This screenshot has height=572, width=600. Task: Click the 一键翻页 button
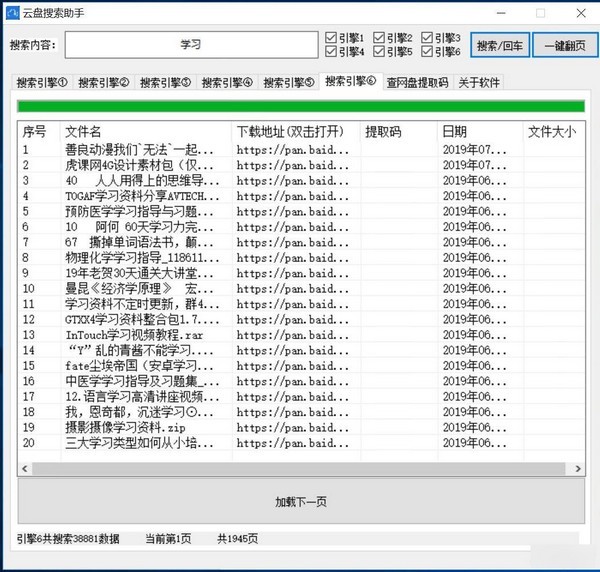coord(565,45)
